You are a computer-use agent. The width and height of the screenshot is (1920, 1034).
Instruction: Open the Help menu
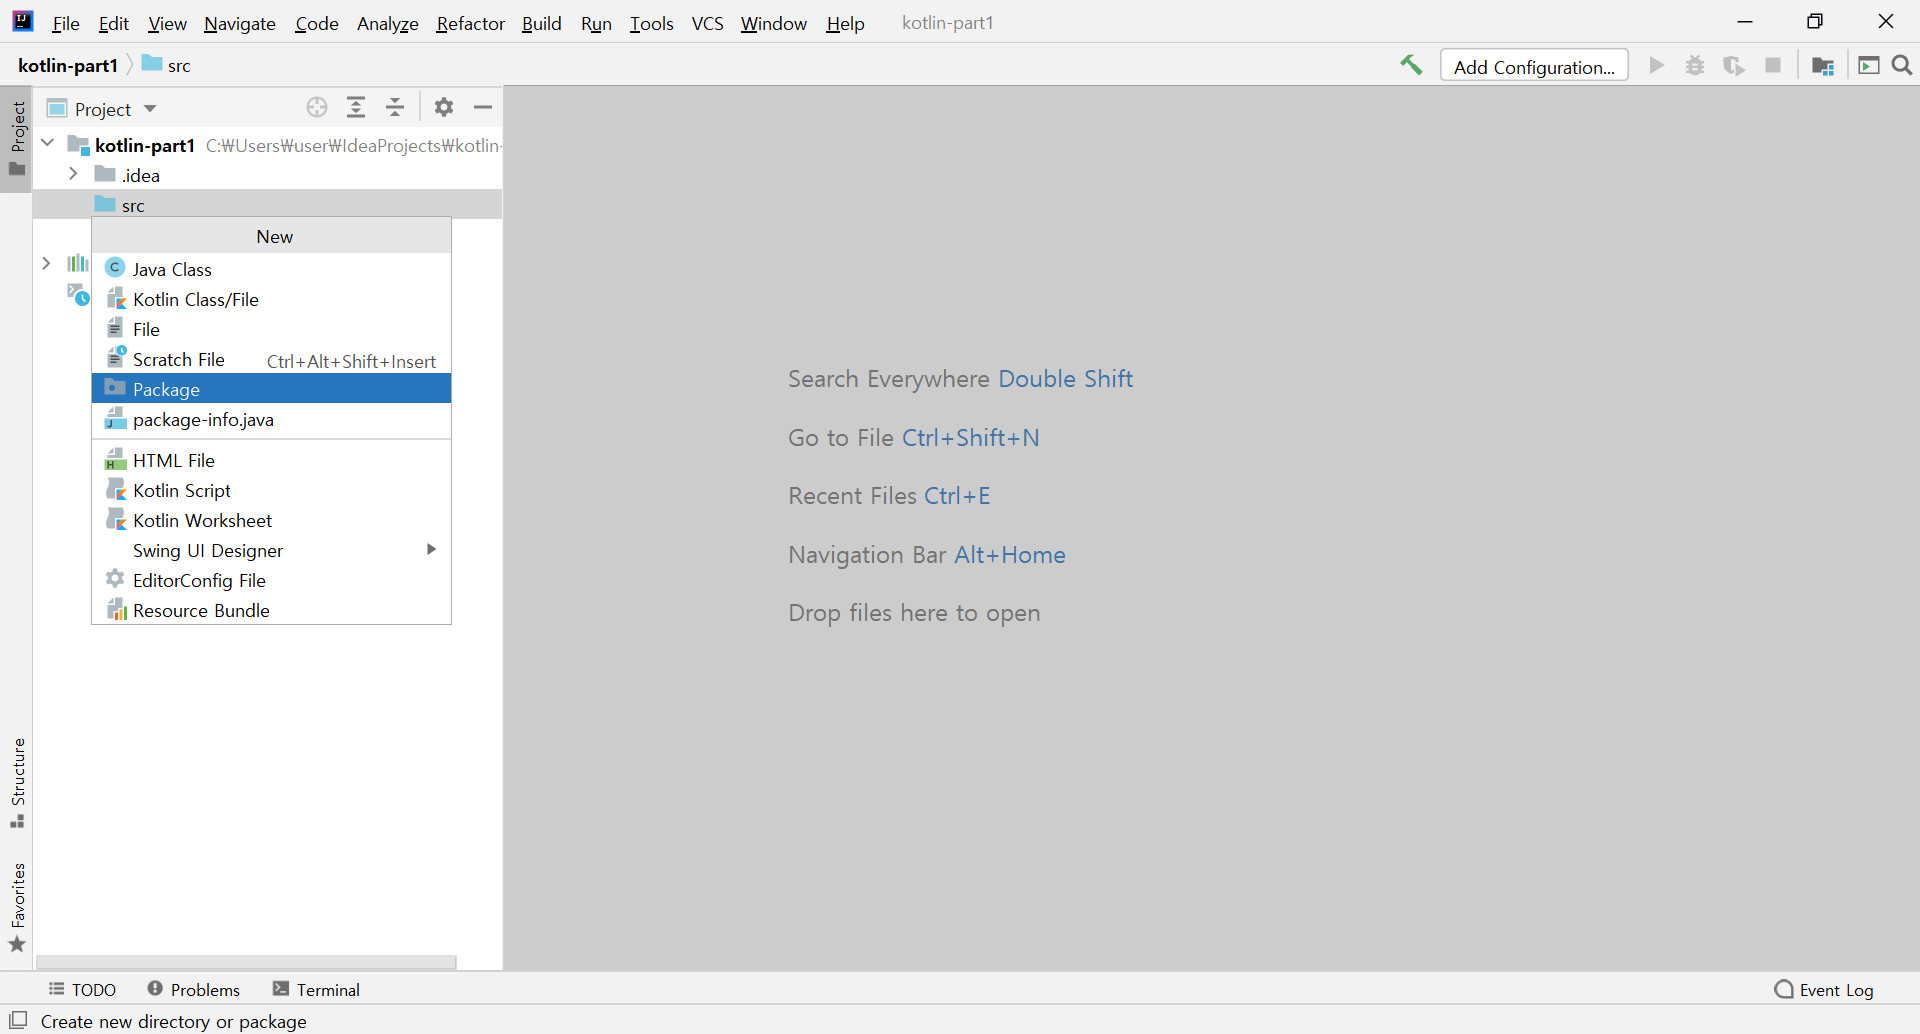(x=845, y=23)
